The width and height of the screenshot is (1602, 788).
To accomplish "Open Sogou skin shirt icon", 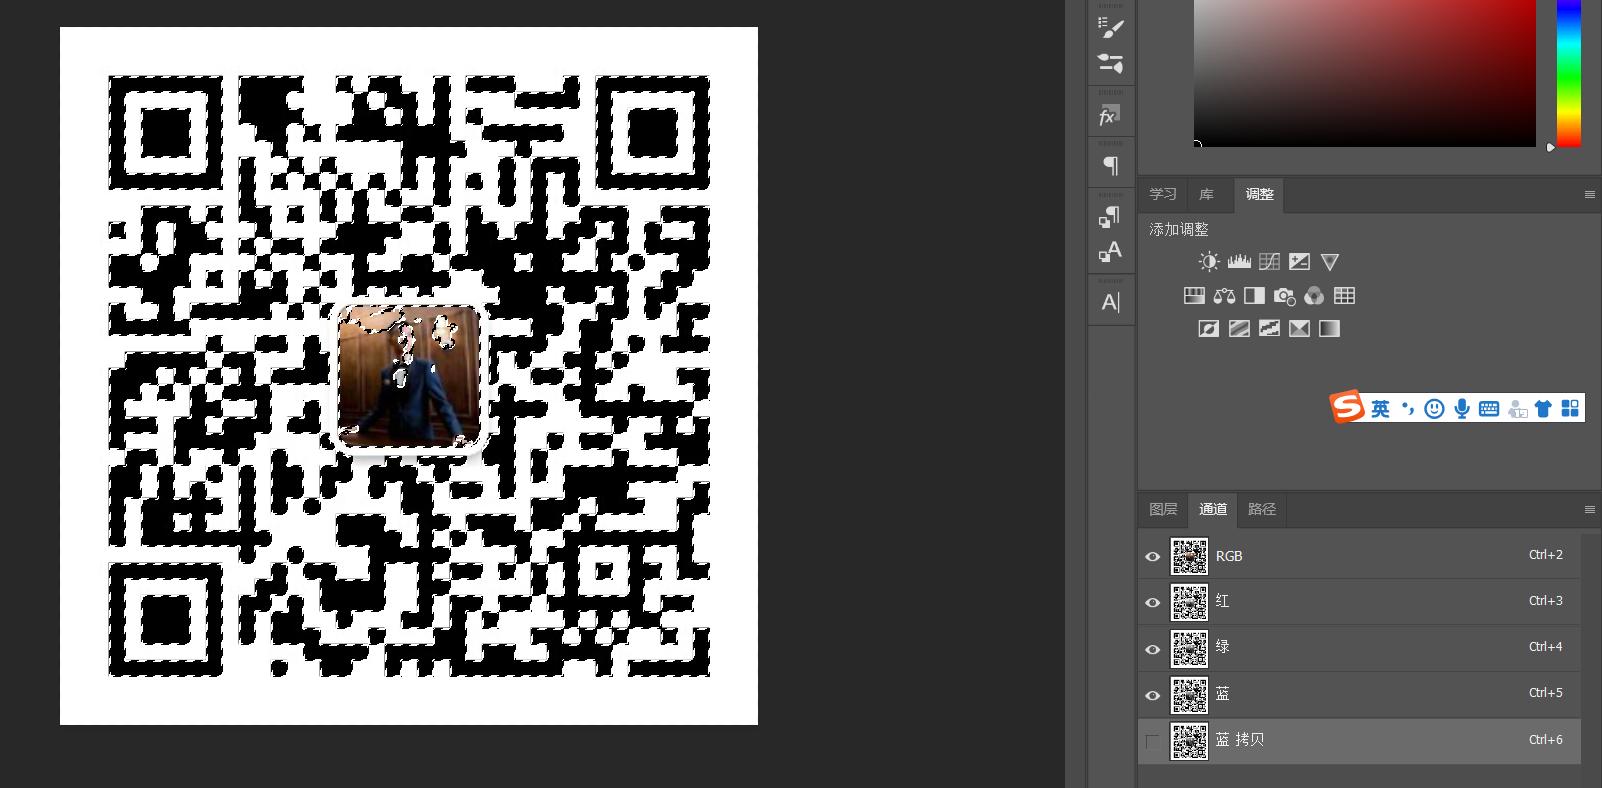I will click(x=1543, y=409).
